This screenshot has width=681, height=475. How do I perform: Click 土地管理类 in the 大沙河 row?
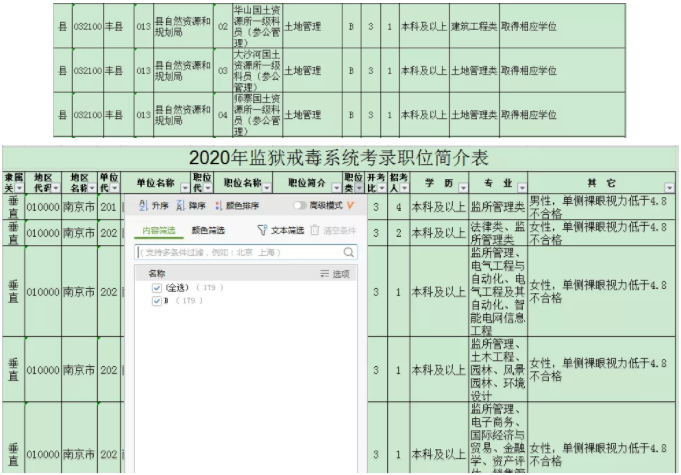[x=474, y=70]
